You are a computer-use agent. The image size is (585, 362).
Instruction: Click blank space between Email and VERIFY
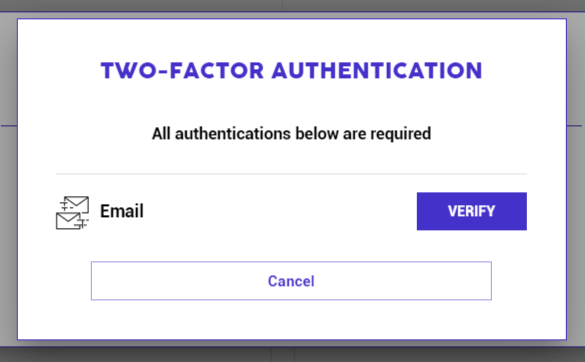(x=280, y=211)
